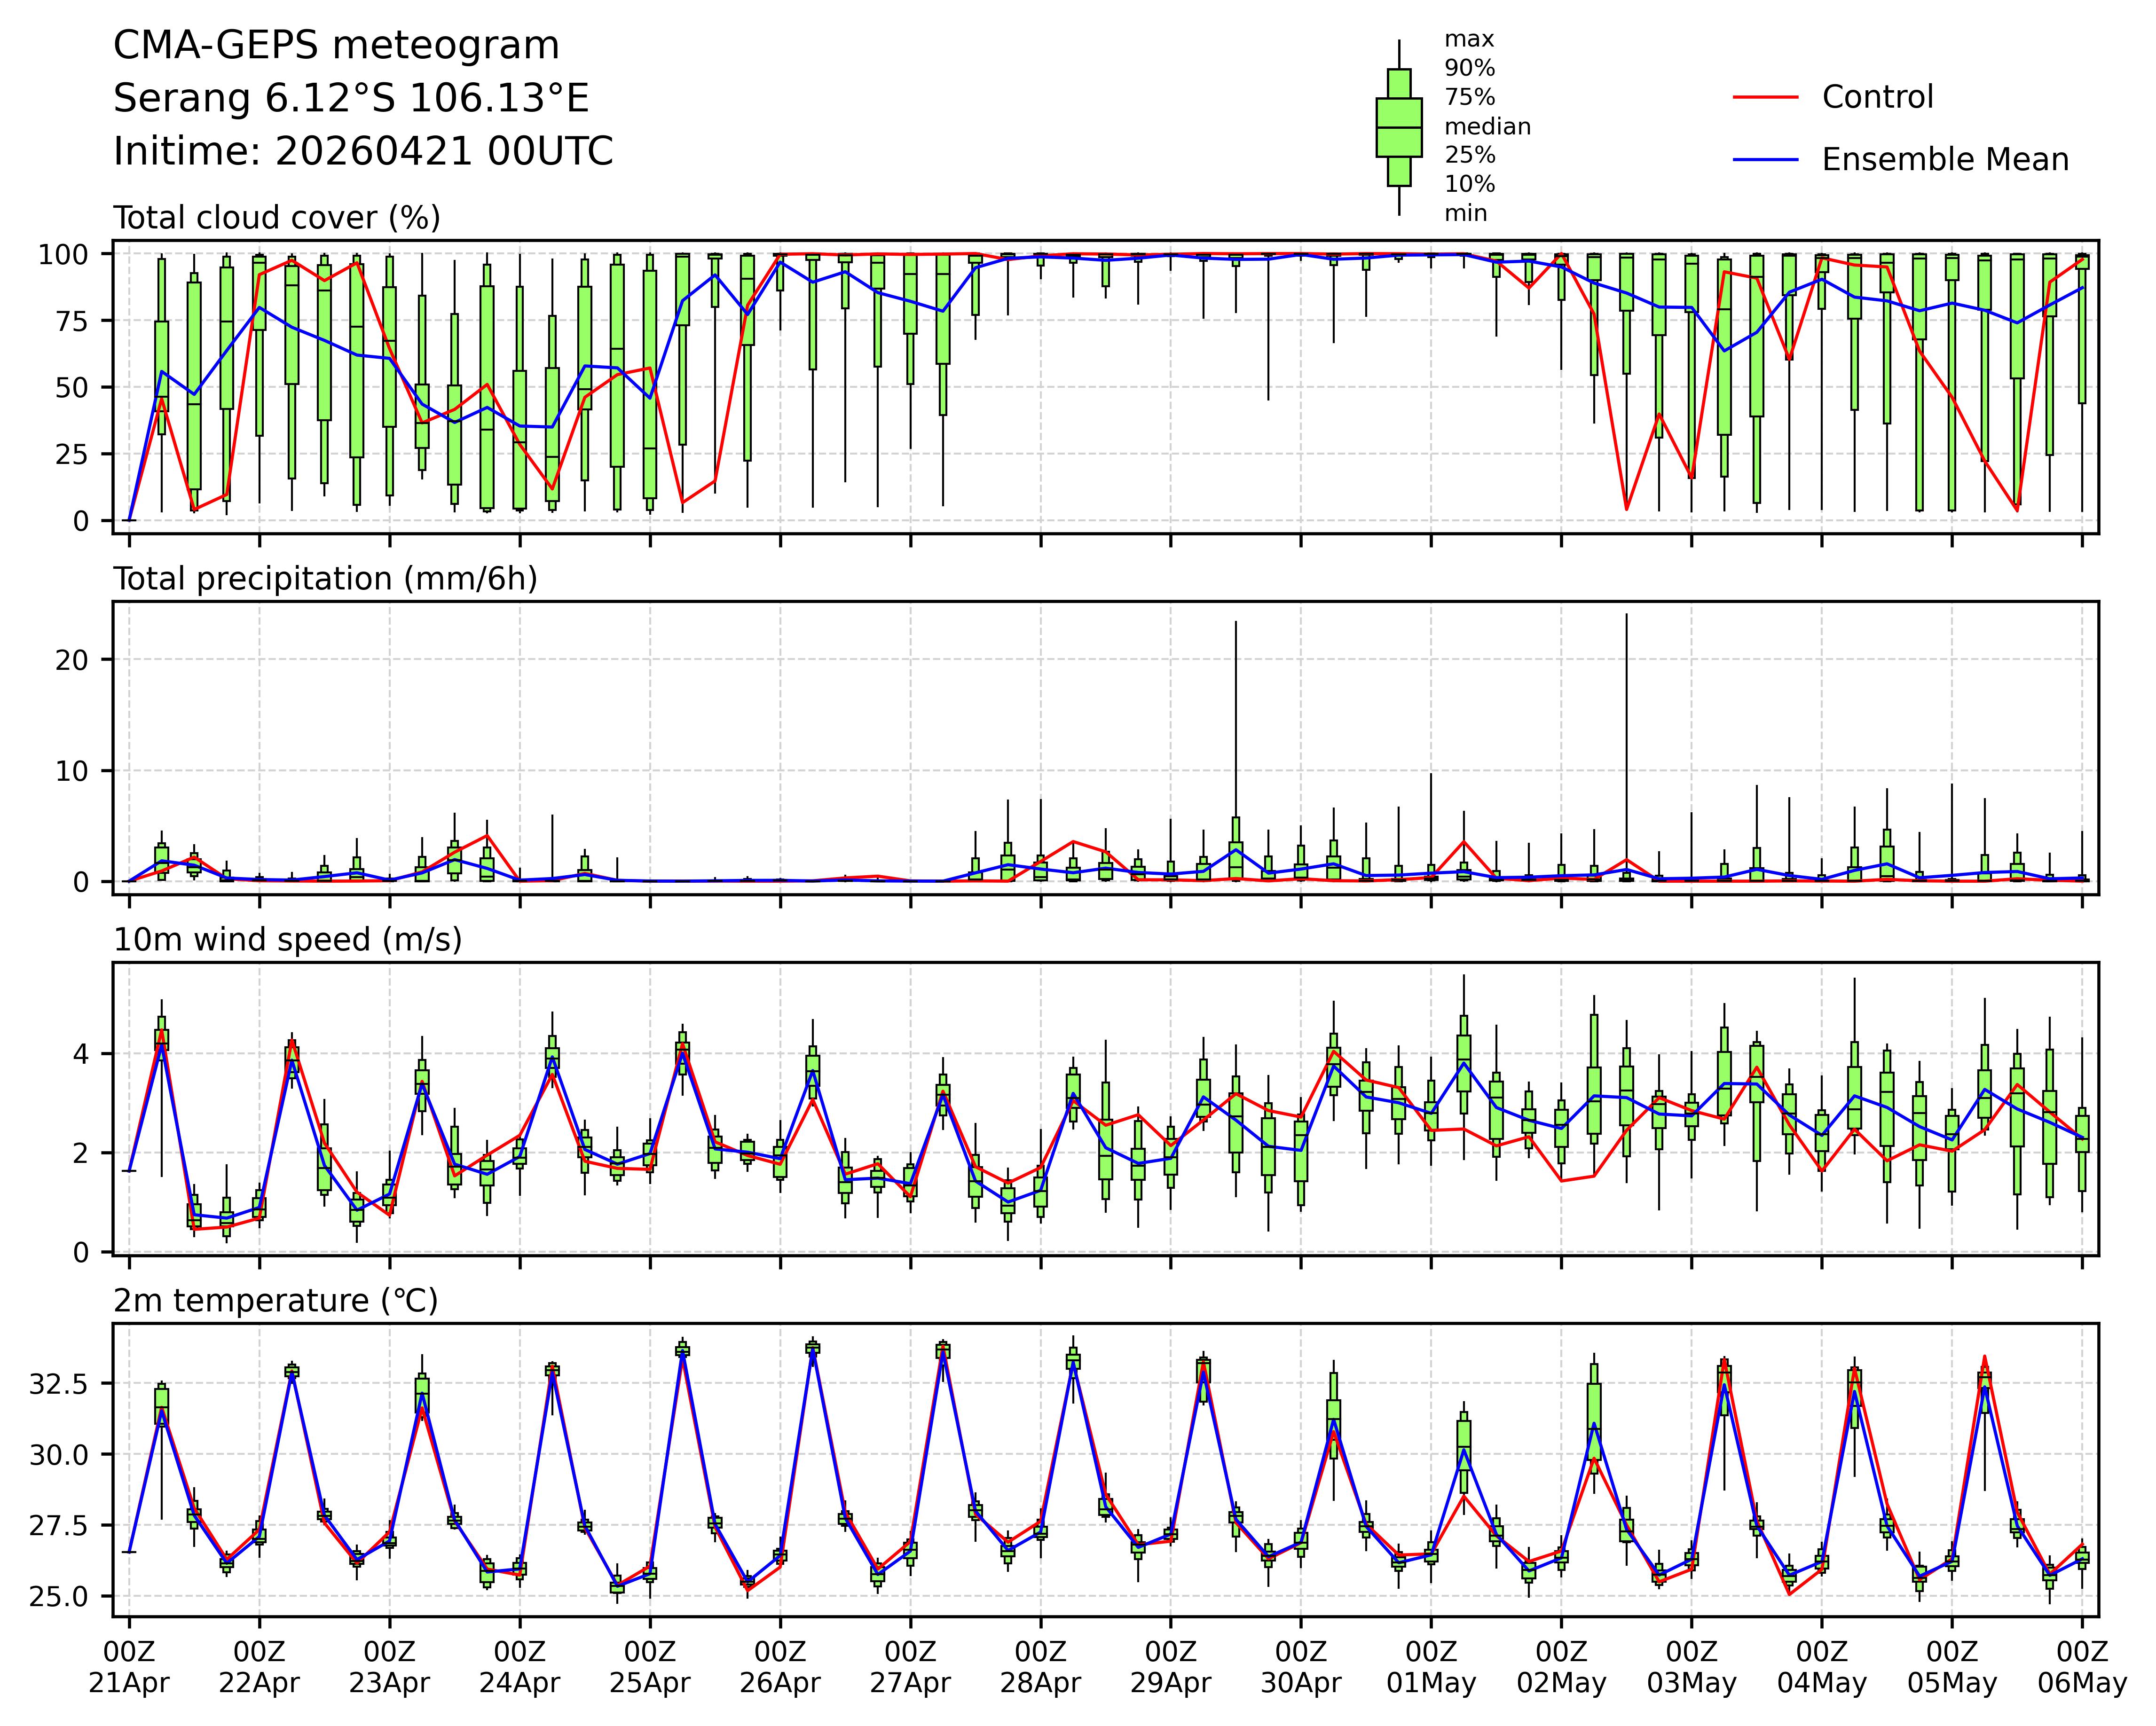Viewport: 2156px width, 1726px height.
Task: Click the red Control legend line
Action: 1765,97
